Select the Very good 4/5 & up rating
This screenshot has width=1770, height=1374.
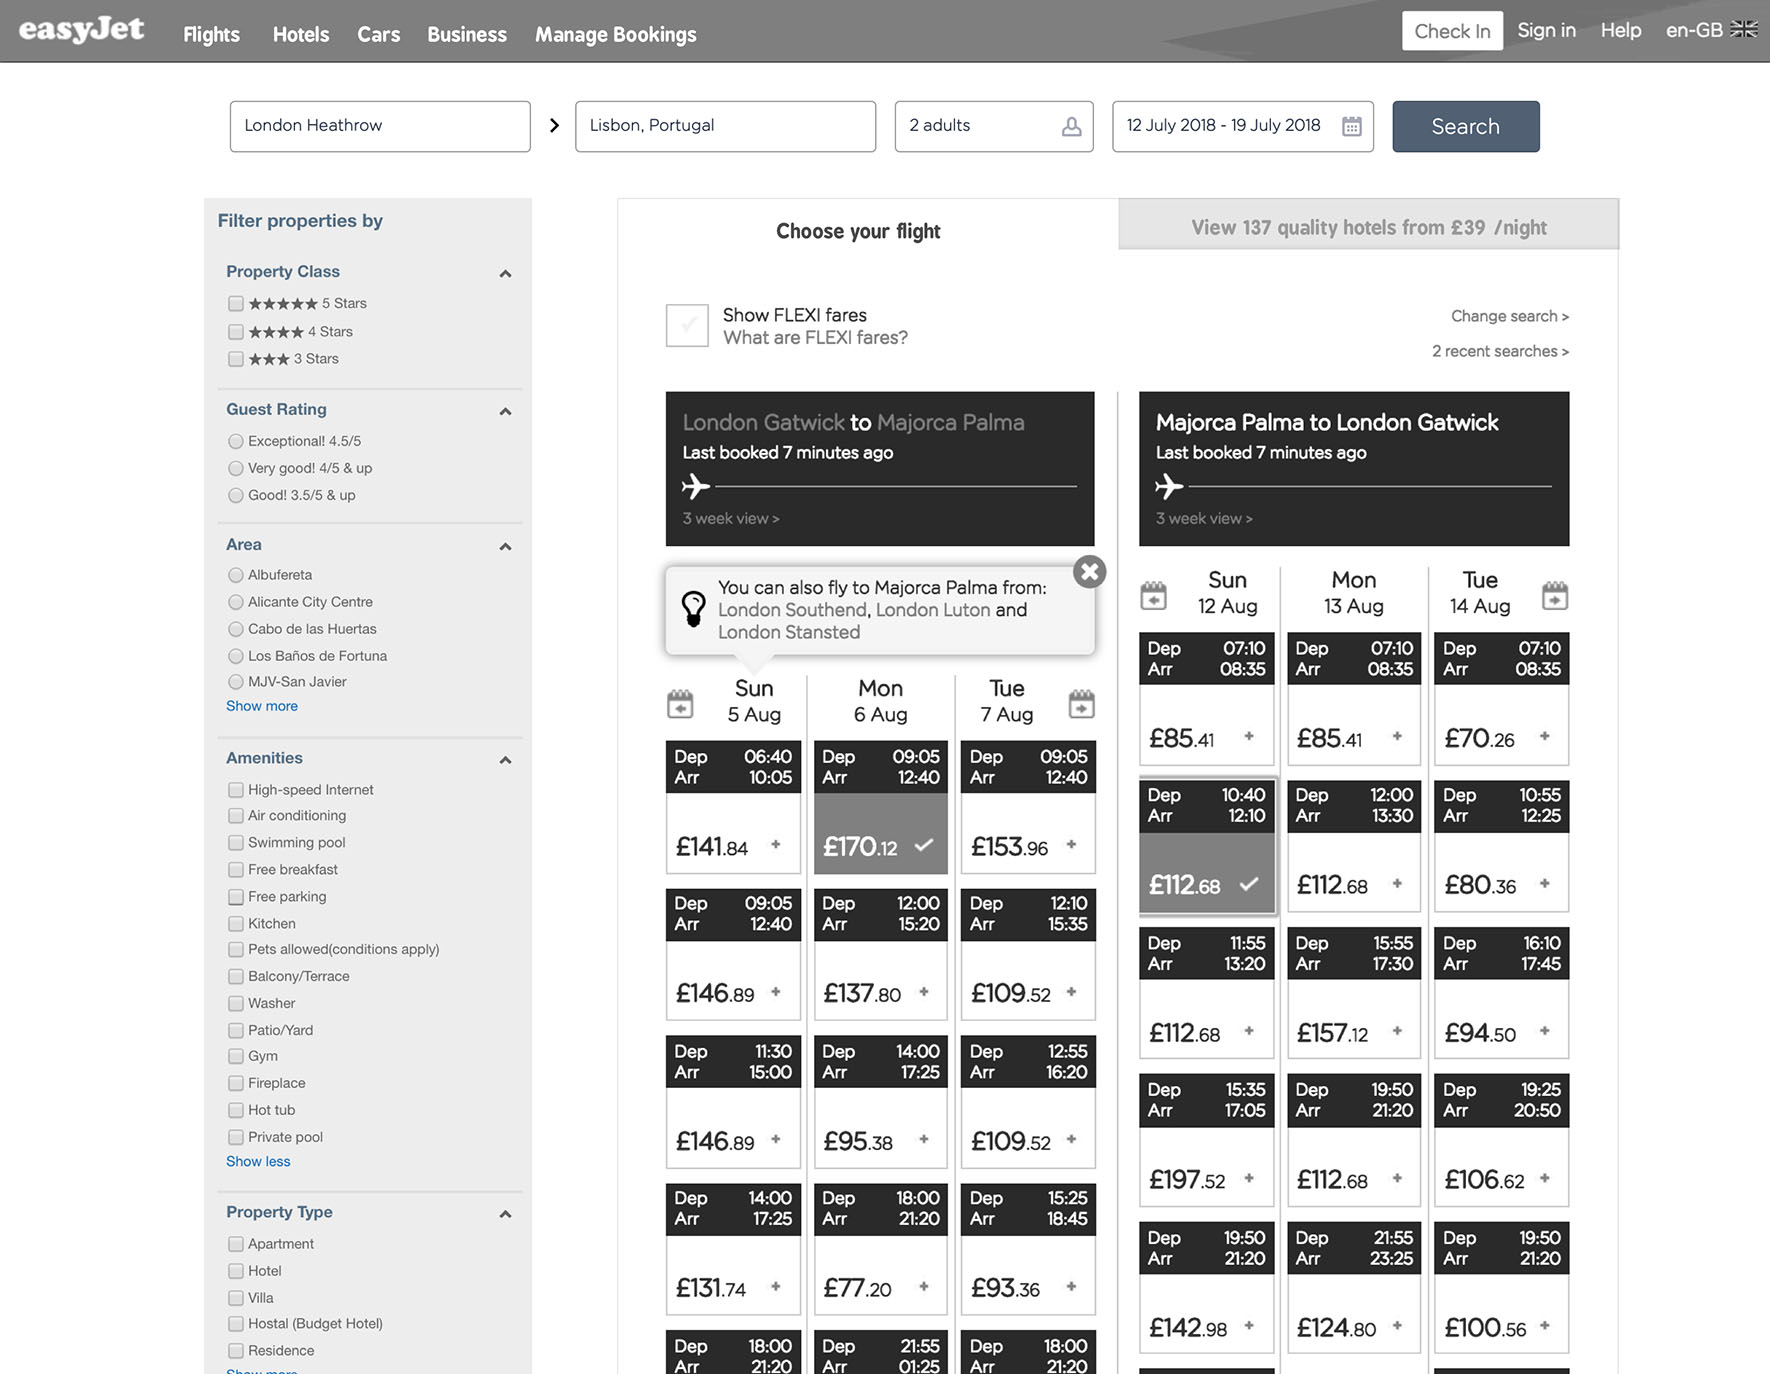pos(236,468)
